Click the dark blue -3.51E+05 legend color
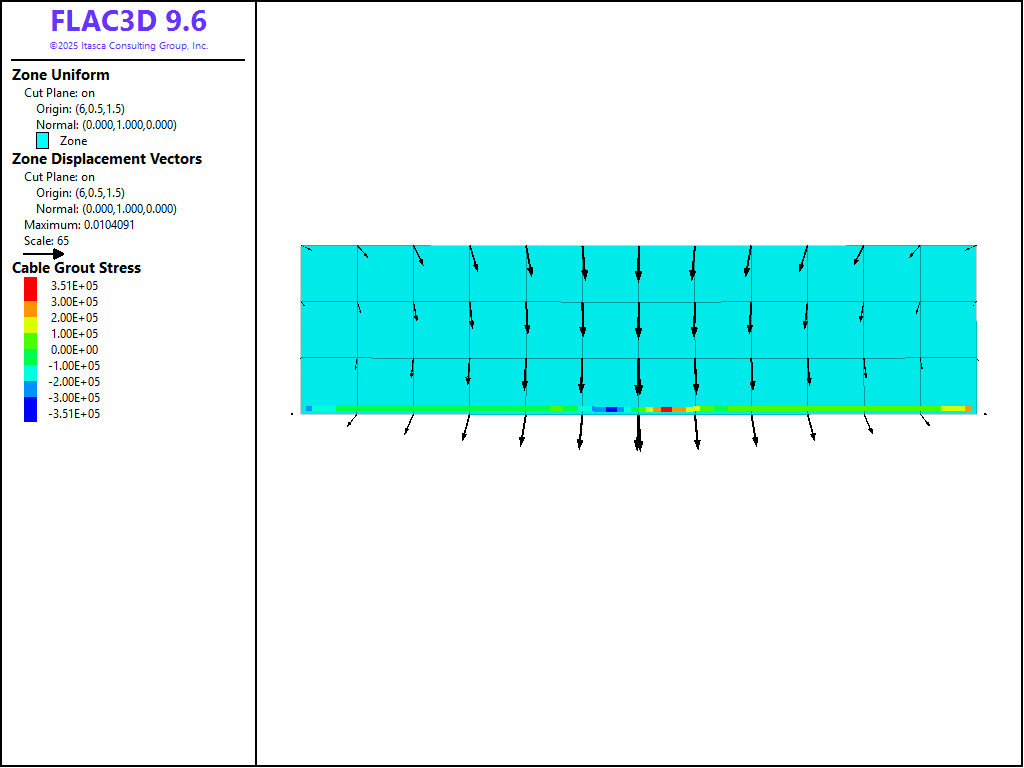 tap(30, 413)
